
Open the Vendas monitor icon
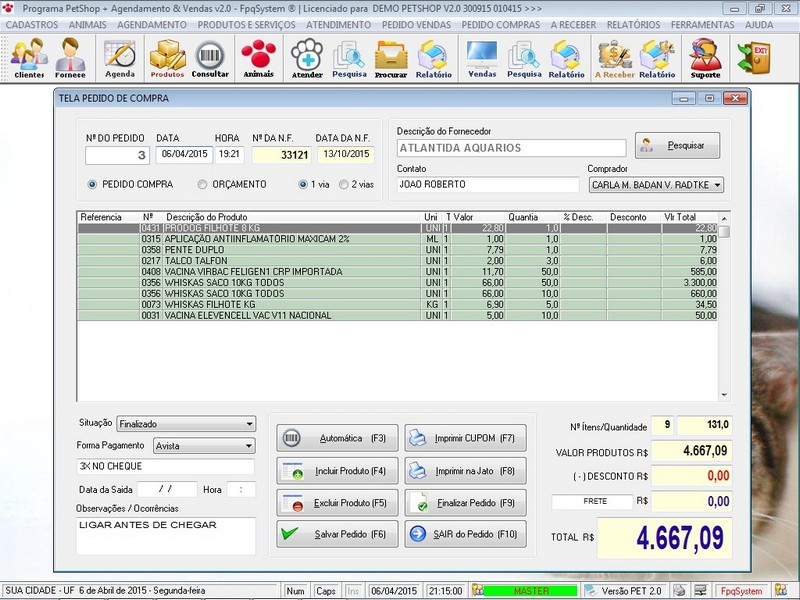482,58
